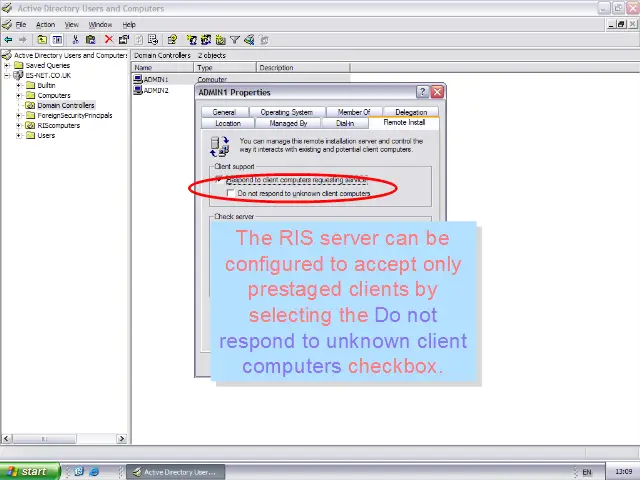Viewport: 640px width, 480px height.
Task: Click the Filter funnel toolbar icon
Action: point(235,40)
